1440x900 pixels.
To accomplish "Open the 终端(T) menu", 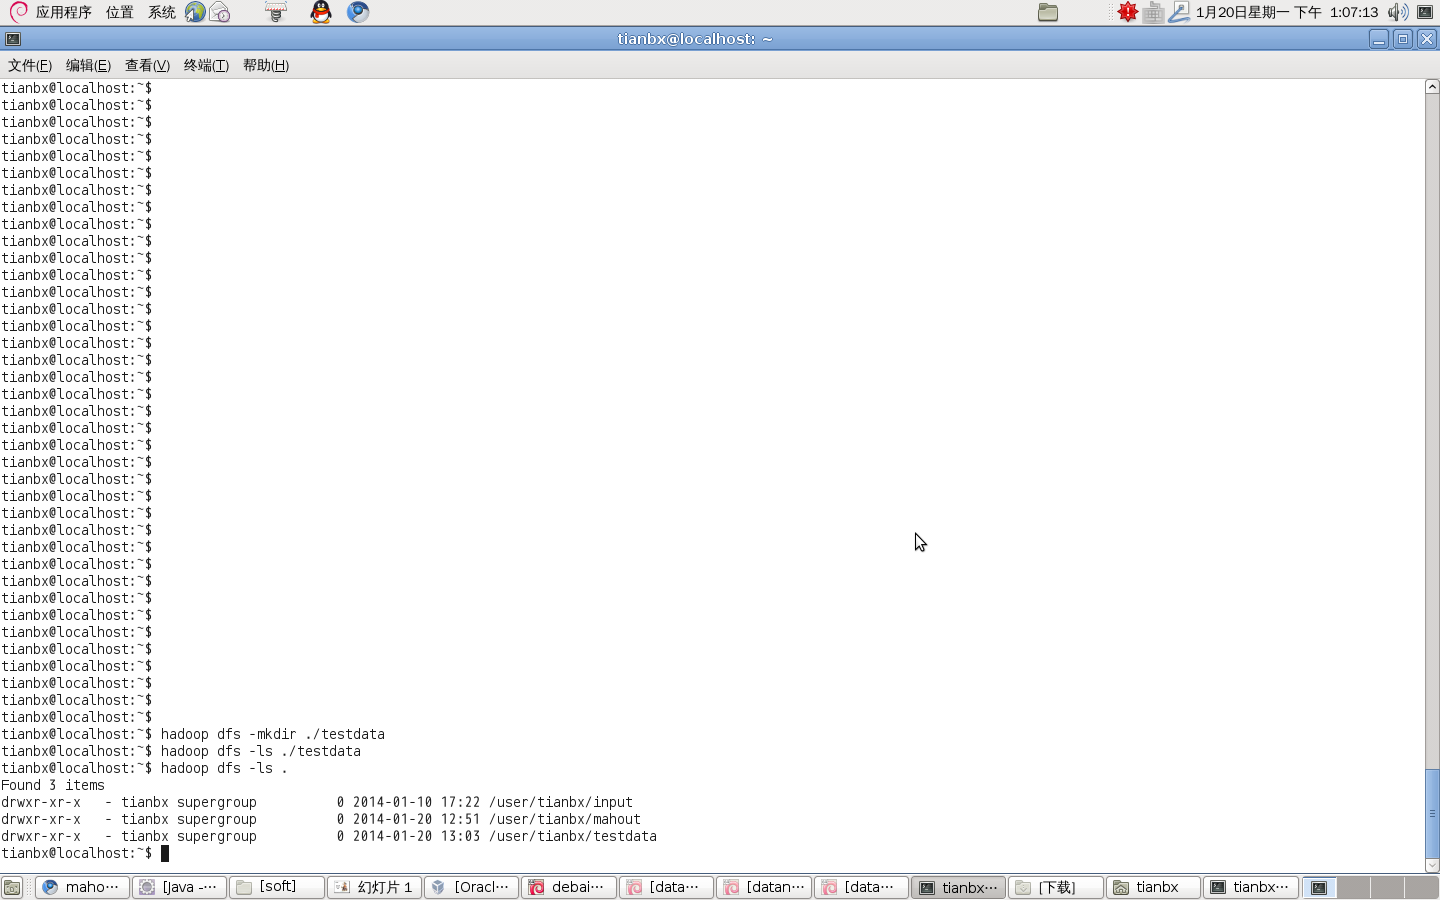I will tap(206, 65).
